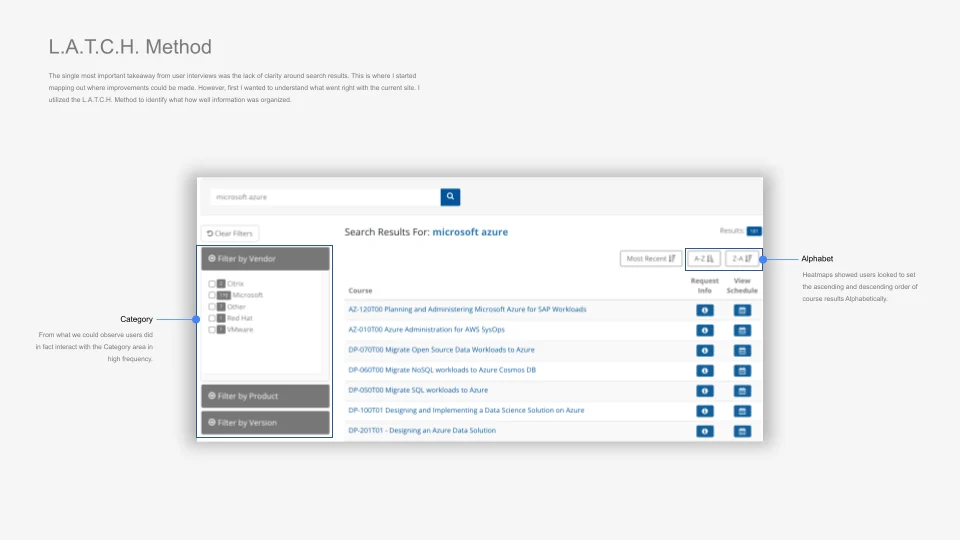View schedule for DP-201T01 course
Screen dimensions: 960x540
coord(742,432)
